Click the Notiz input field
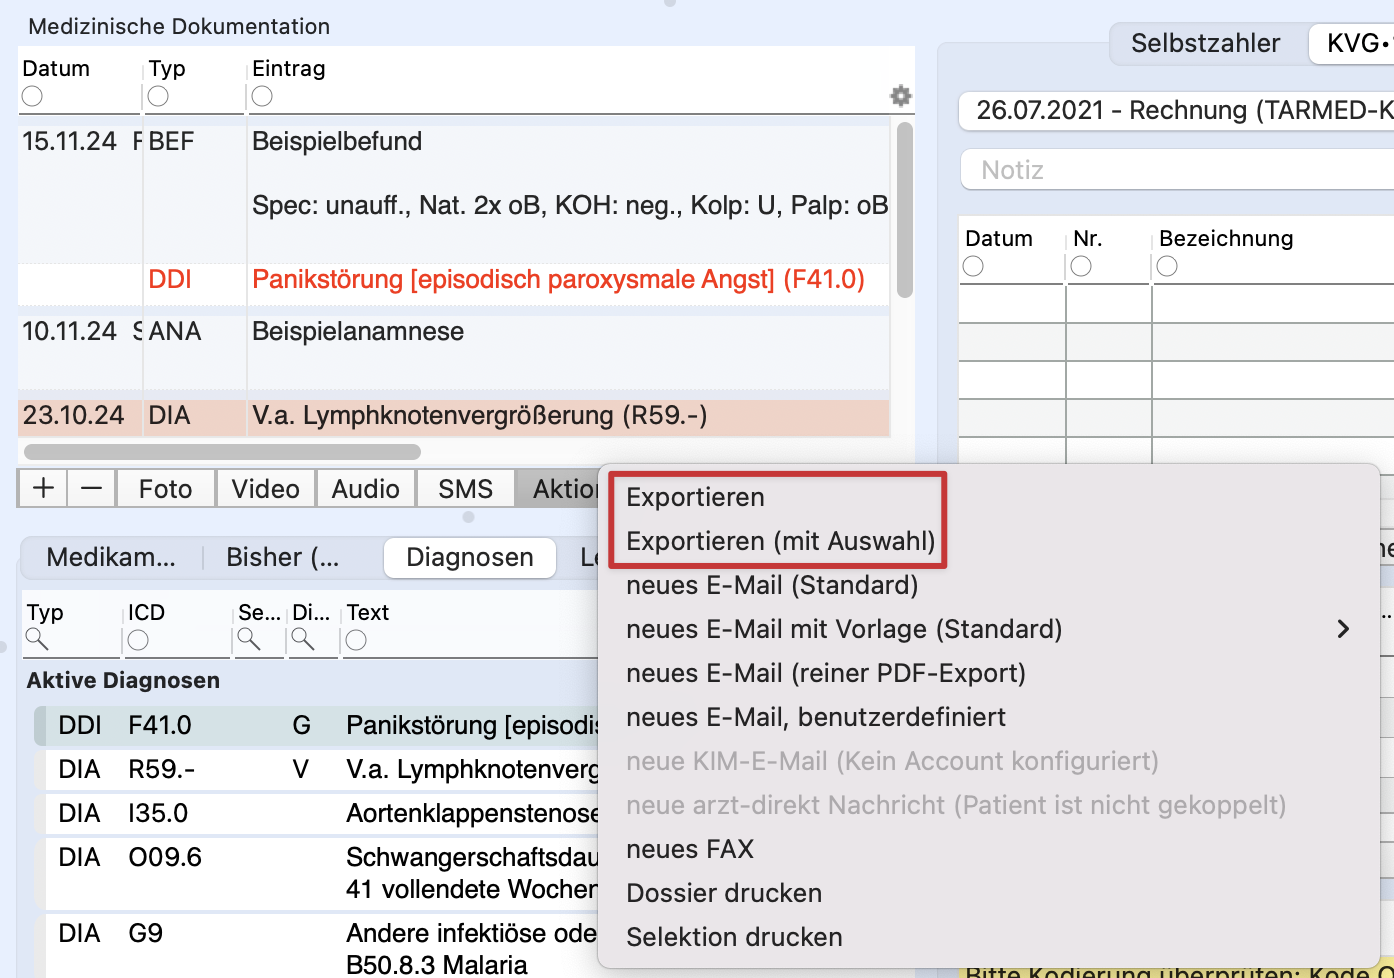 click(1176, 170)
